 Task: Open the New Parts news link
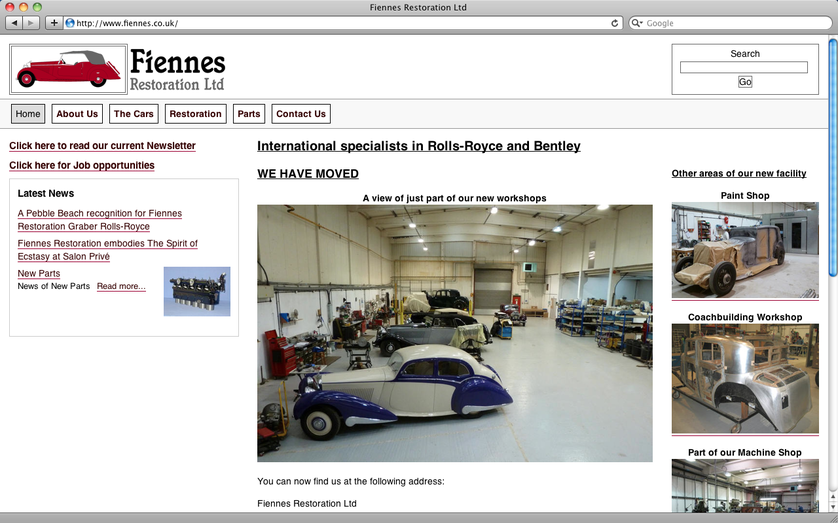(38, 274)
